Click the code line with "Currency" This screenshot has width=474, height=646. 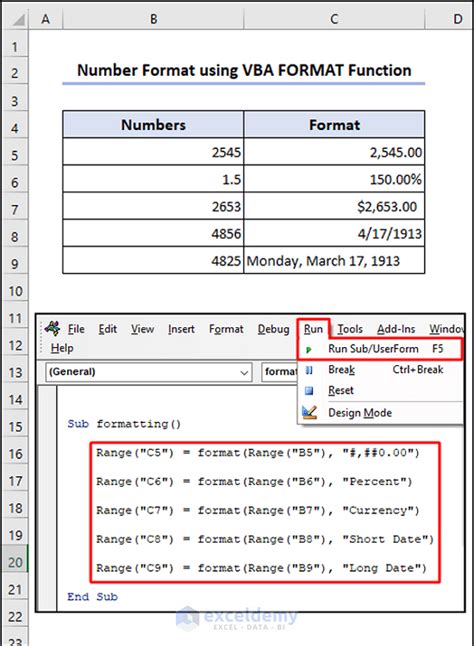(x=258, y=510)
